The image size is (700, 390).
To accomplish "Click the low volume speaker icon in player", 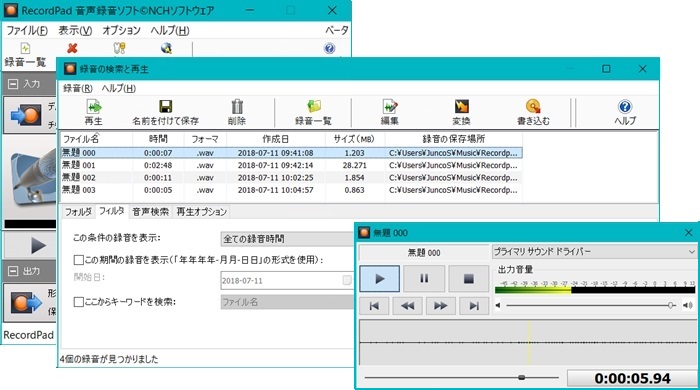I will coord(498,306).
